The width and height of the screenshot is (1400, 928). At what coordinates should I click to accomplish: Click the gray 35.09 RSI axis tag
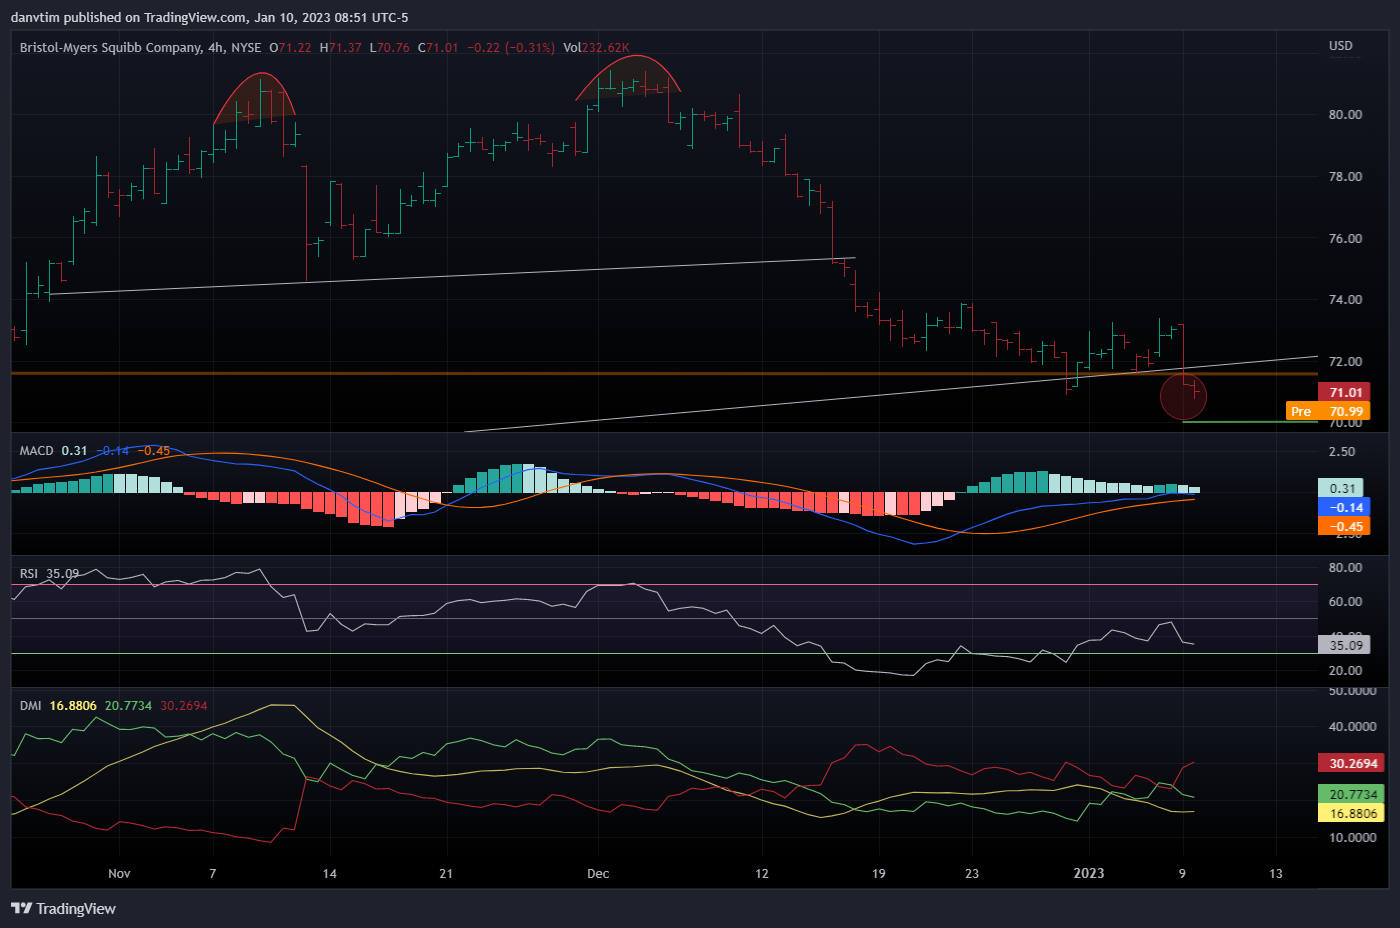(1344, 645)
